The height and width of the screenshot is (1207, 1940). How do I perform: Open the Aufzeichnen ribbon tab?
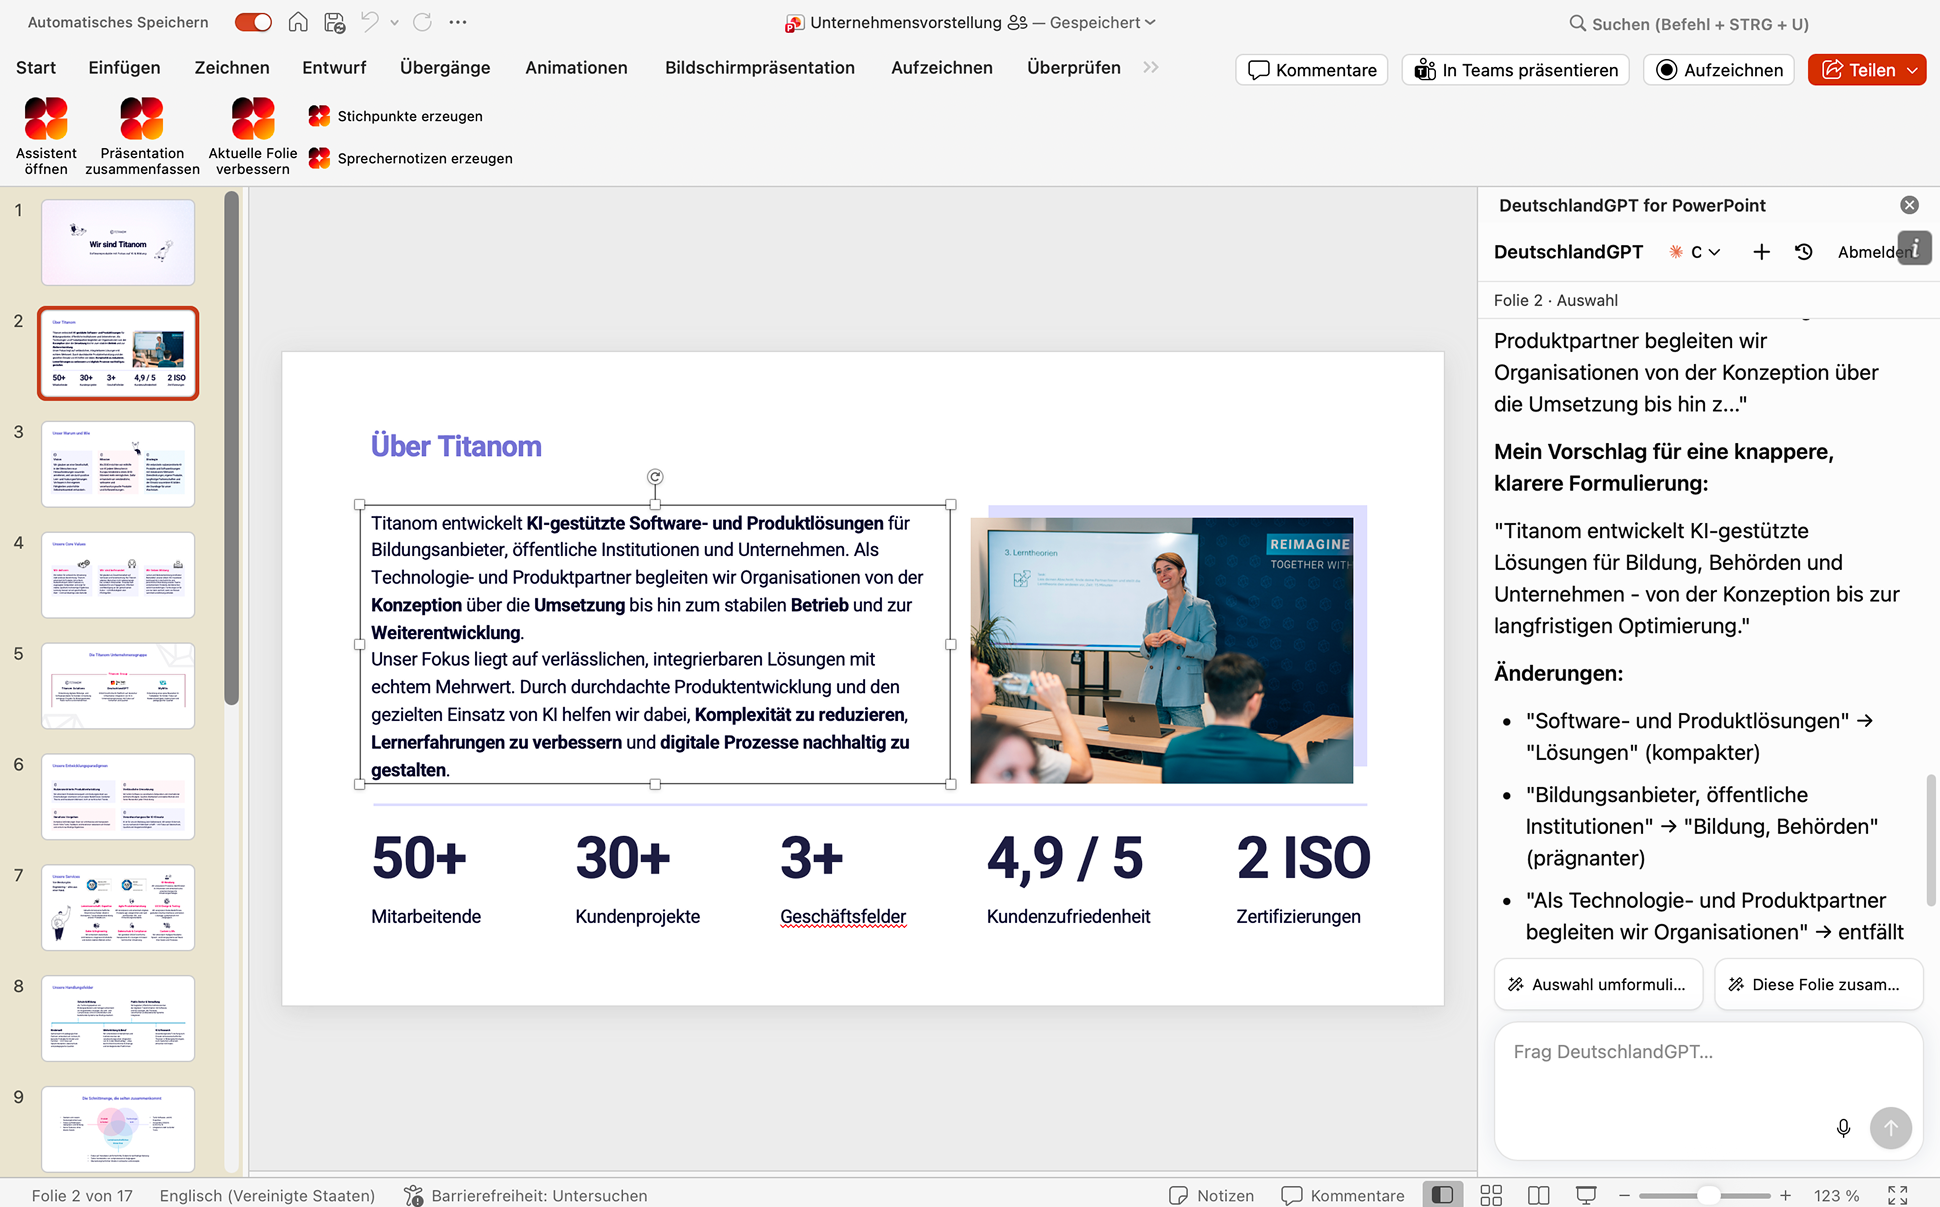click(942, 67)
